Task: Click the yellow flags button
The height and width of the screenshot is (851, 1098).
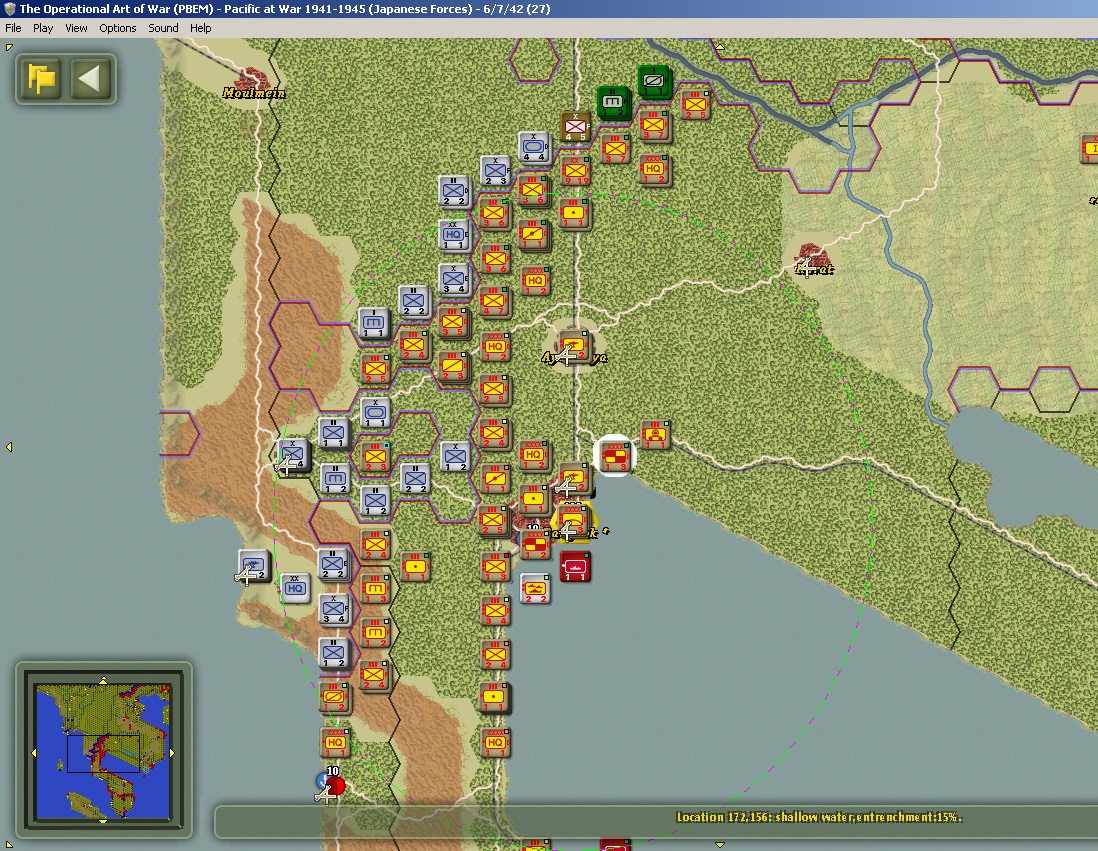Action: [x=41, y=78]
